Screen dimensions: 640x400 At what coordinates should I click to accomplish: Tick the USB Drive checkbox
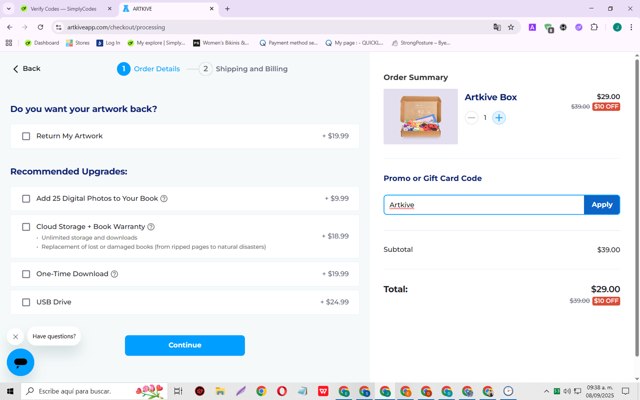point(26,302)
